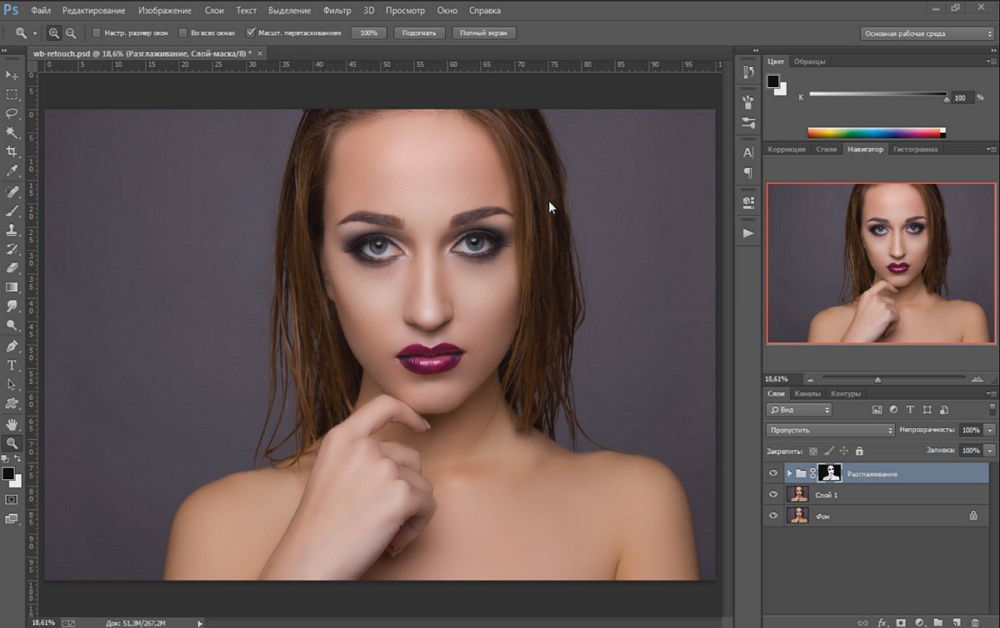
Task: Click the 'Полный экран' button
Action: click(x=484, y=33)
